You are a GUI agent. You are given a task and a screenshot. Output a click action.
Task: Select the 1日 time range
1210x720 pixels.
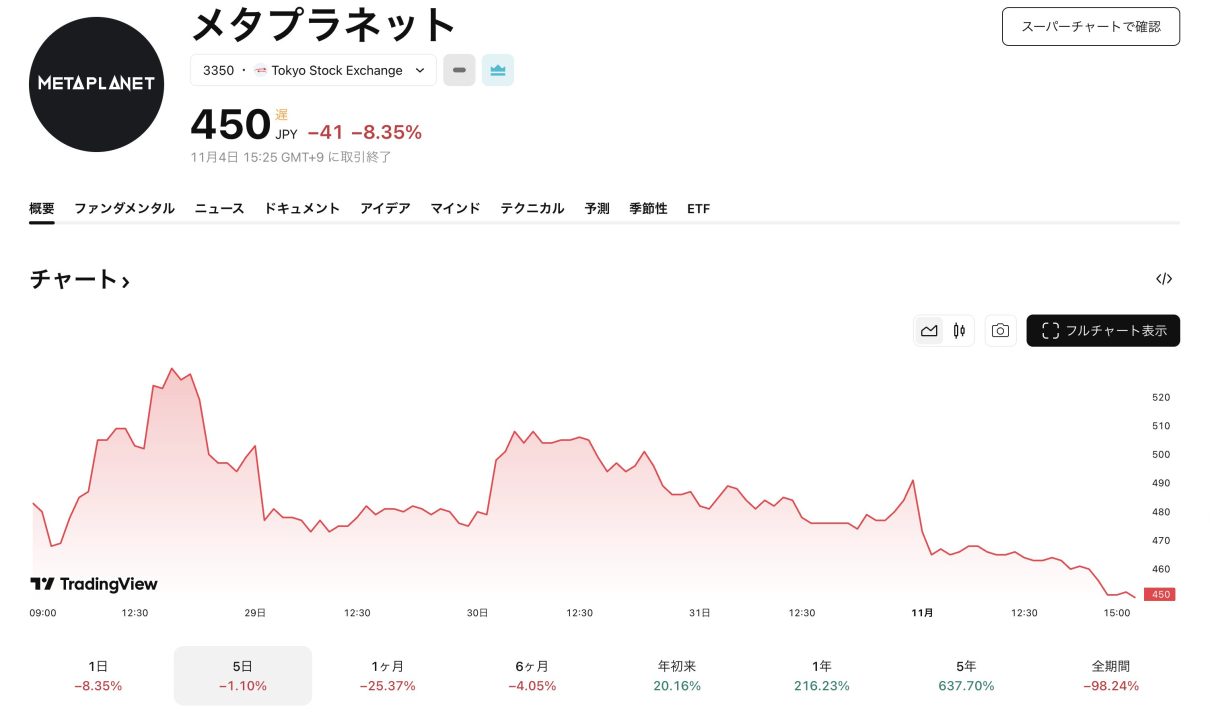click(x=98, y=675)
